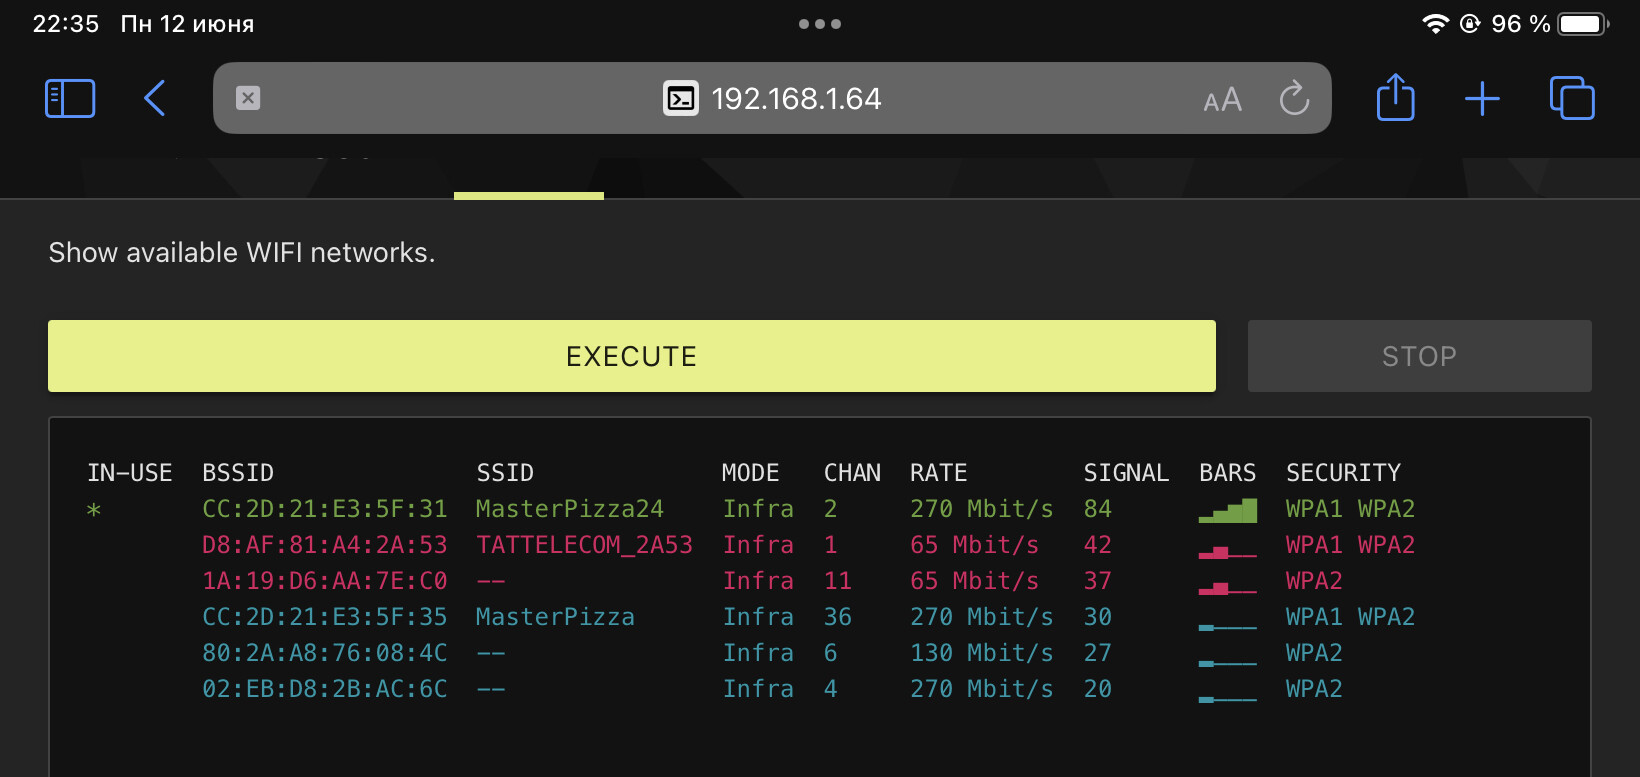The height and width of the screenshot is (777, 1640).
Task: Tap the Wi-Fi status icon
Action: coord(1436,24)
